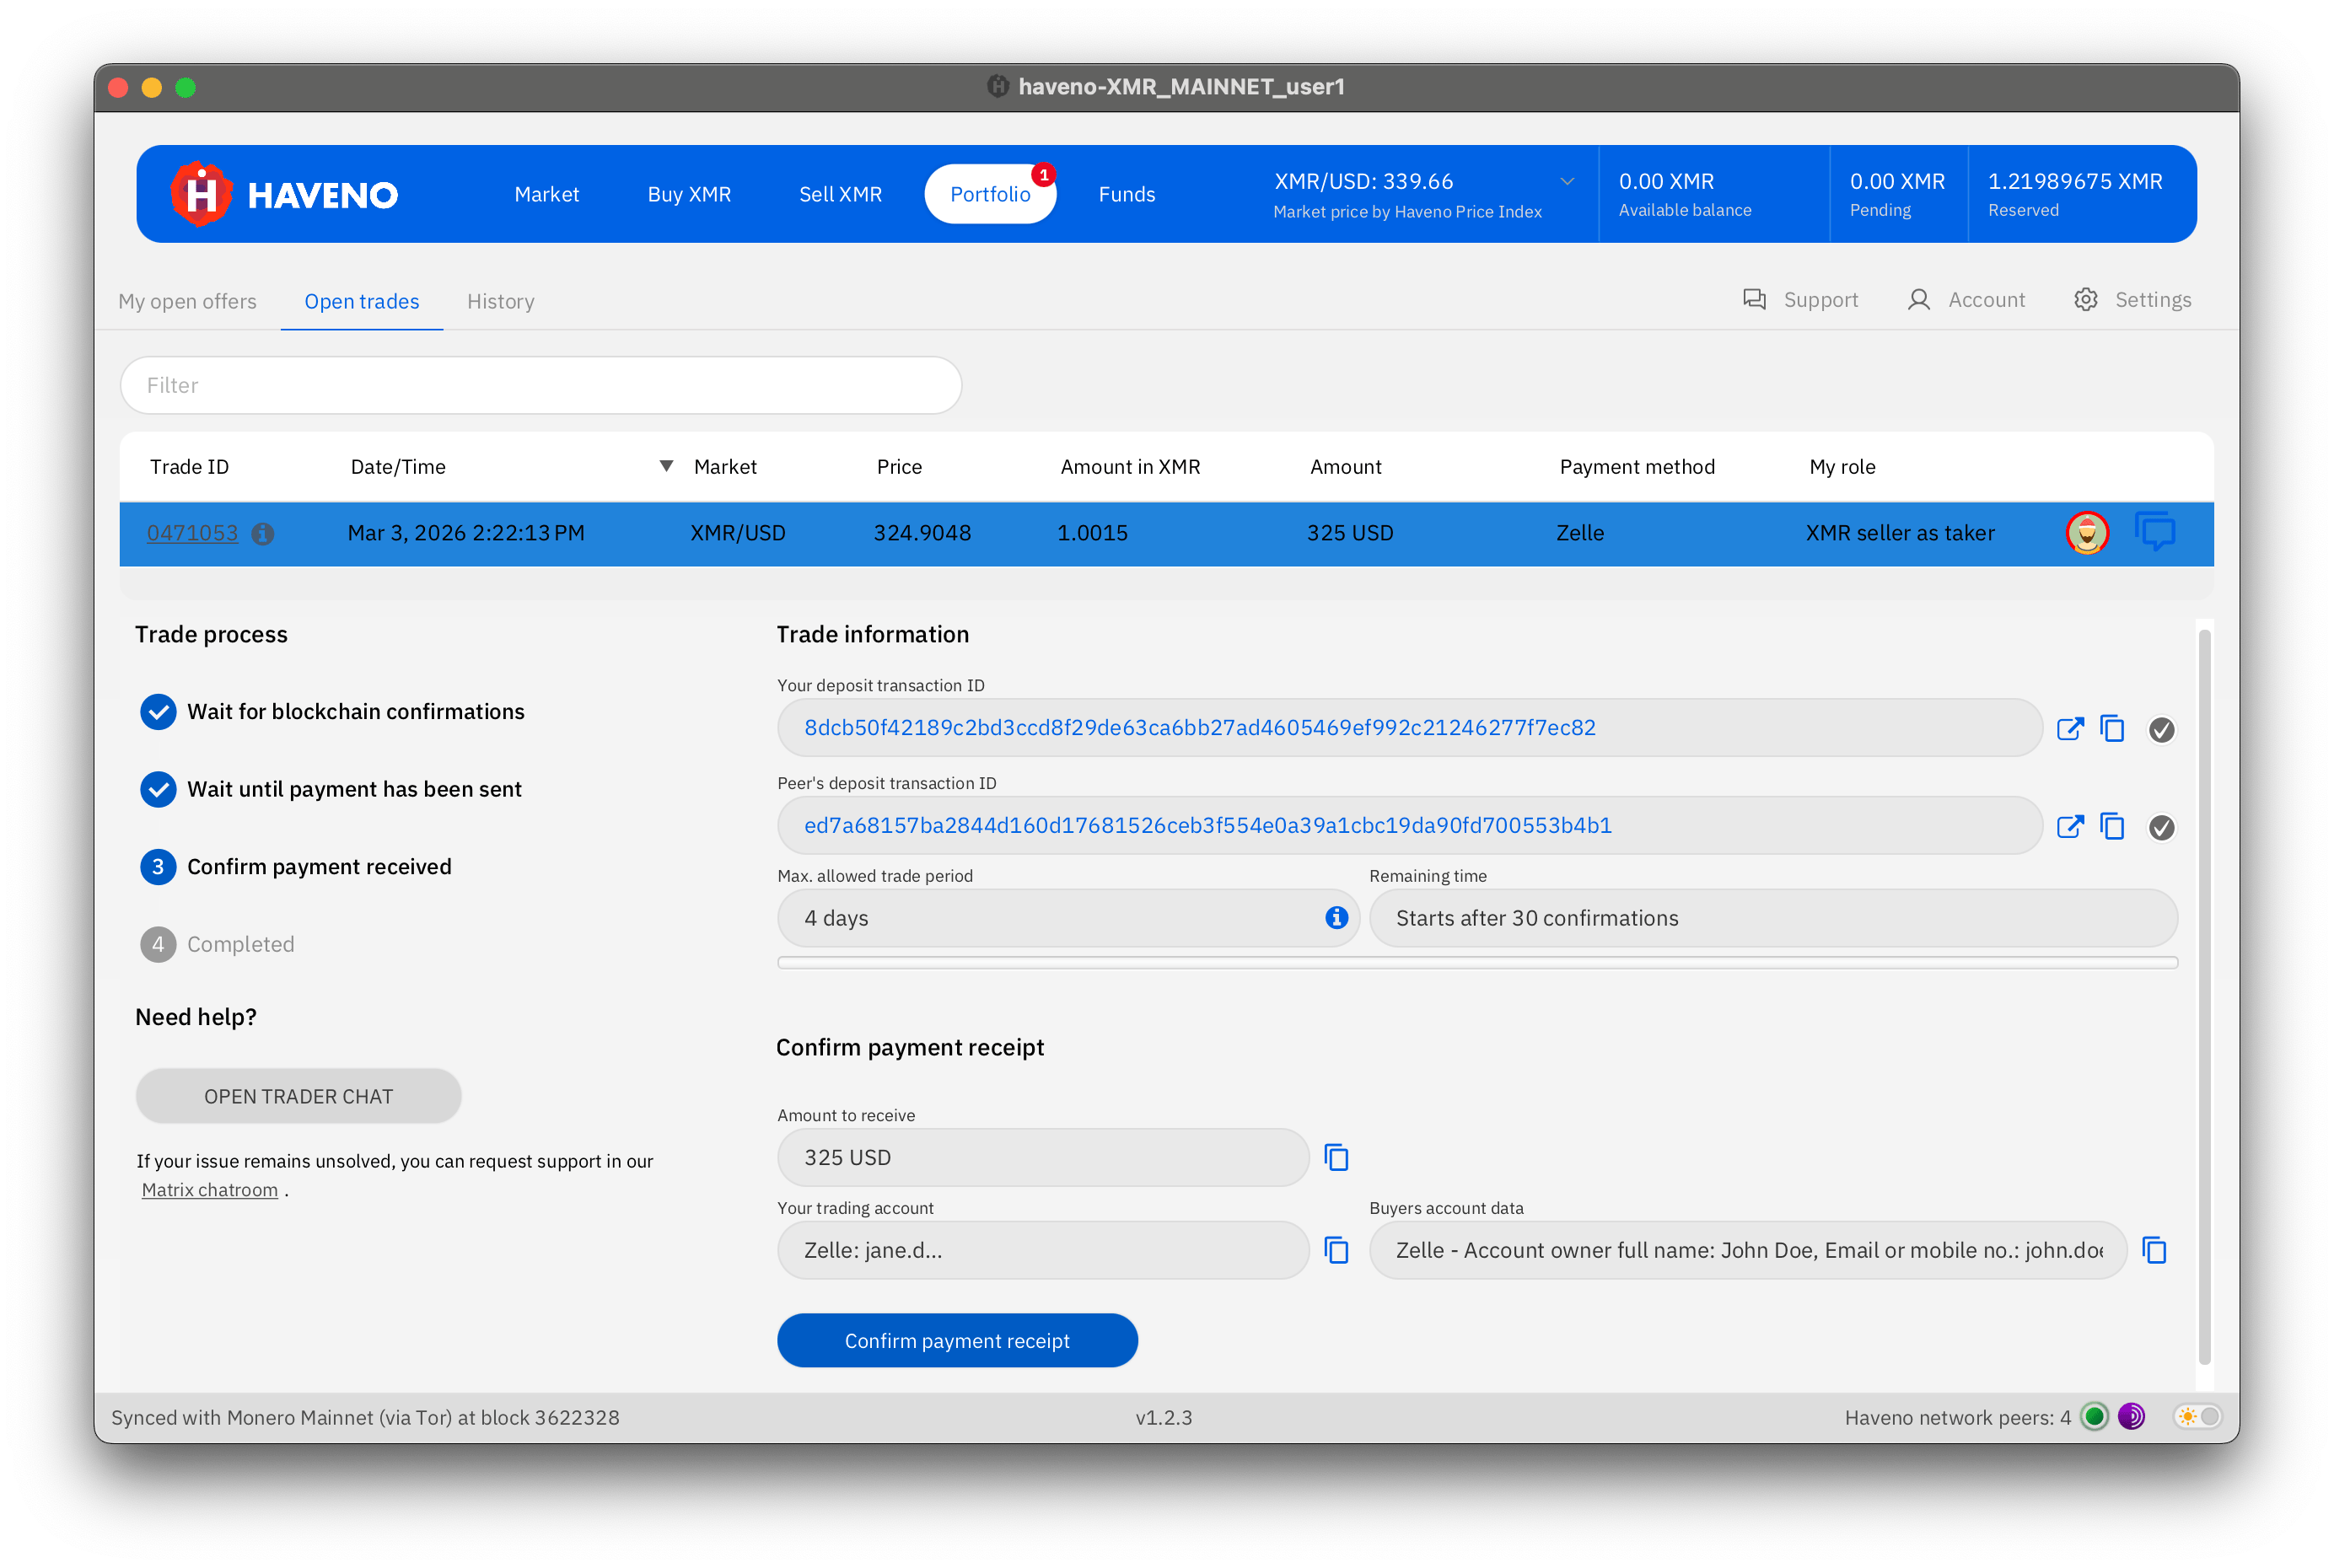Open the Funds menu
Viewport: 2334px width, 1568px height.
1126,194
